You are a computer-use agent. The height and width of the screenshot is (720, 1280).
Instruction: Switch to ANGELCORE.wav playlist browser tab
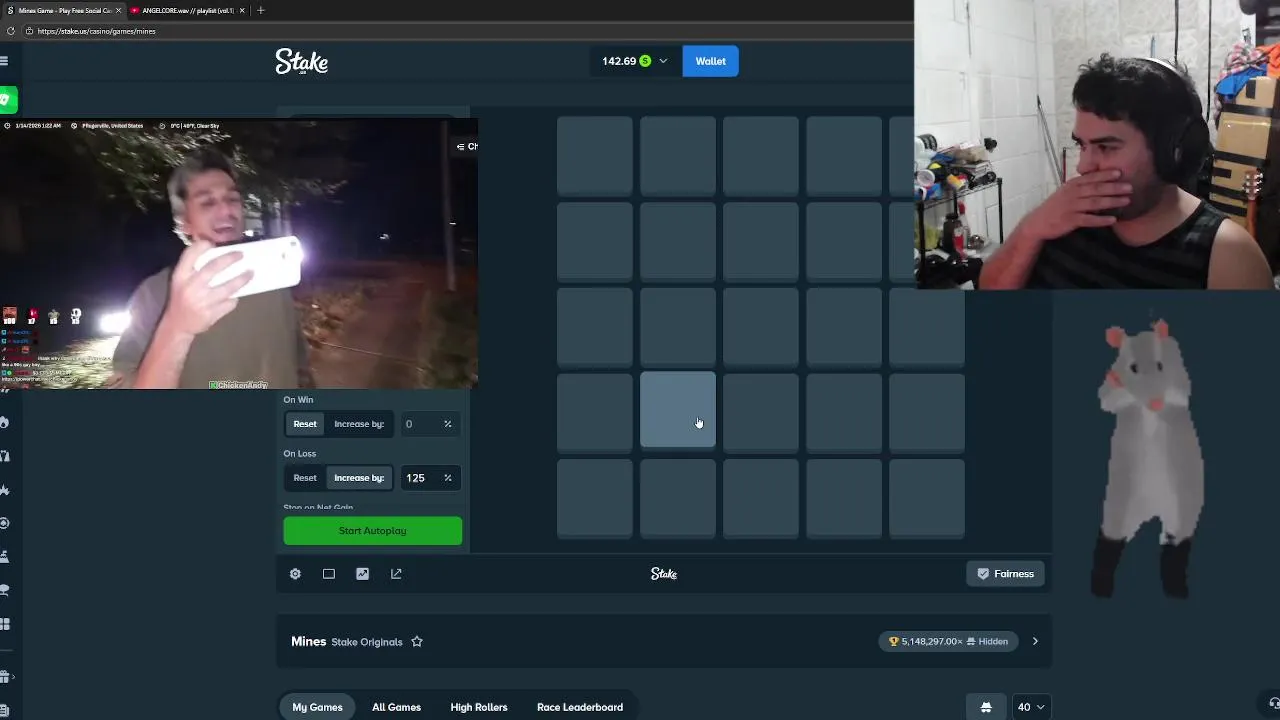point(188,10)
